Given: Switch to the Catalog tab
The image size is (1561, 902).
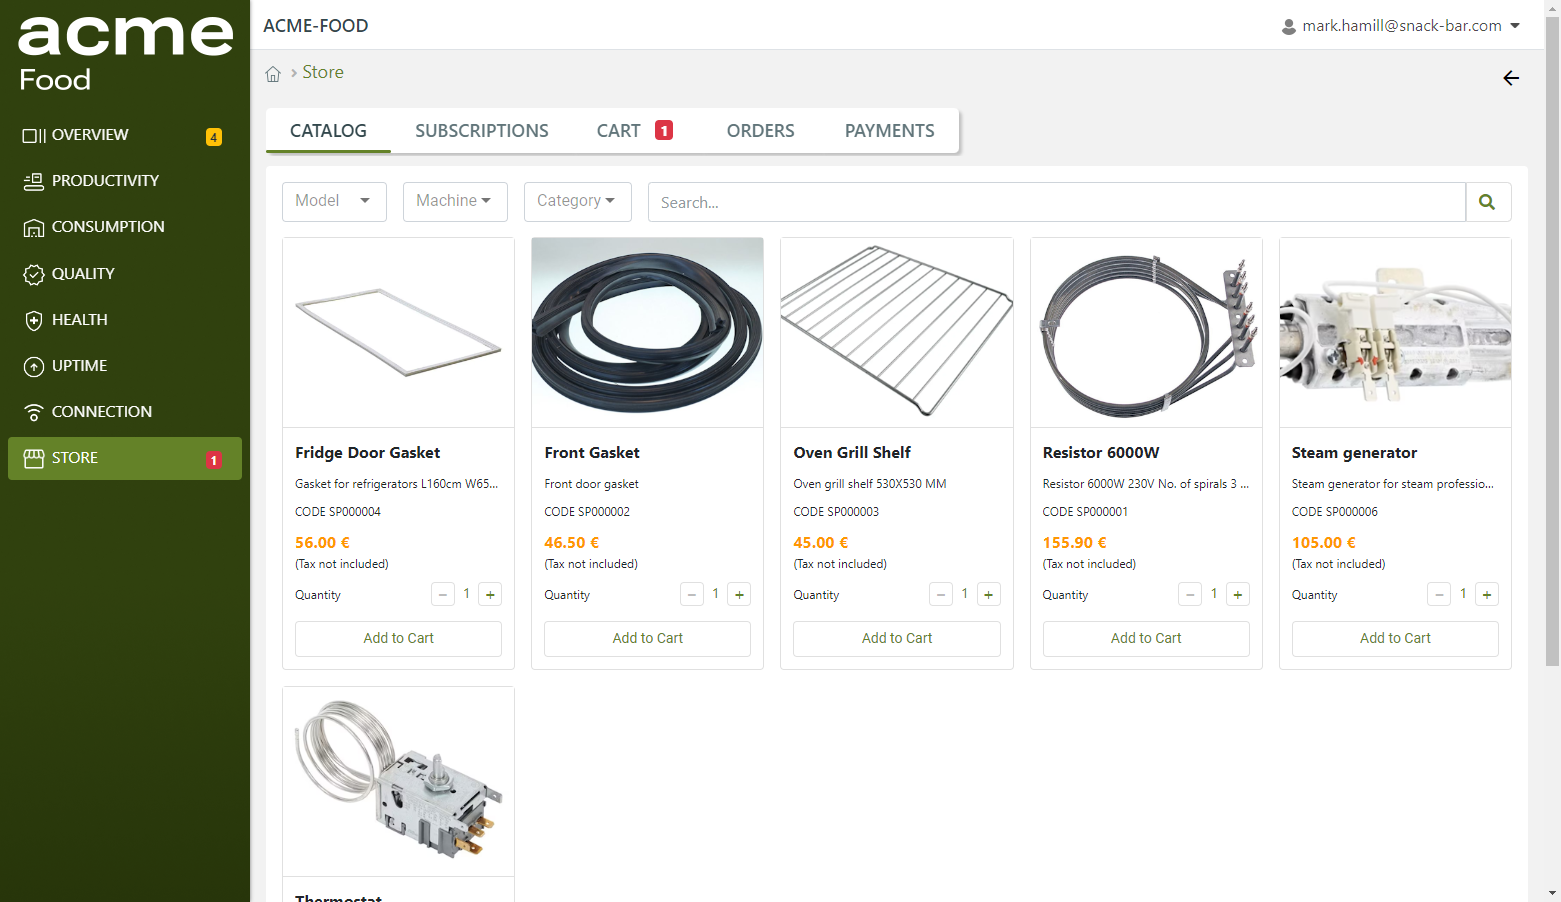Looking at the screenshot, I should click(x=328, y=131).
